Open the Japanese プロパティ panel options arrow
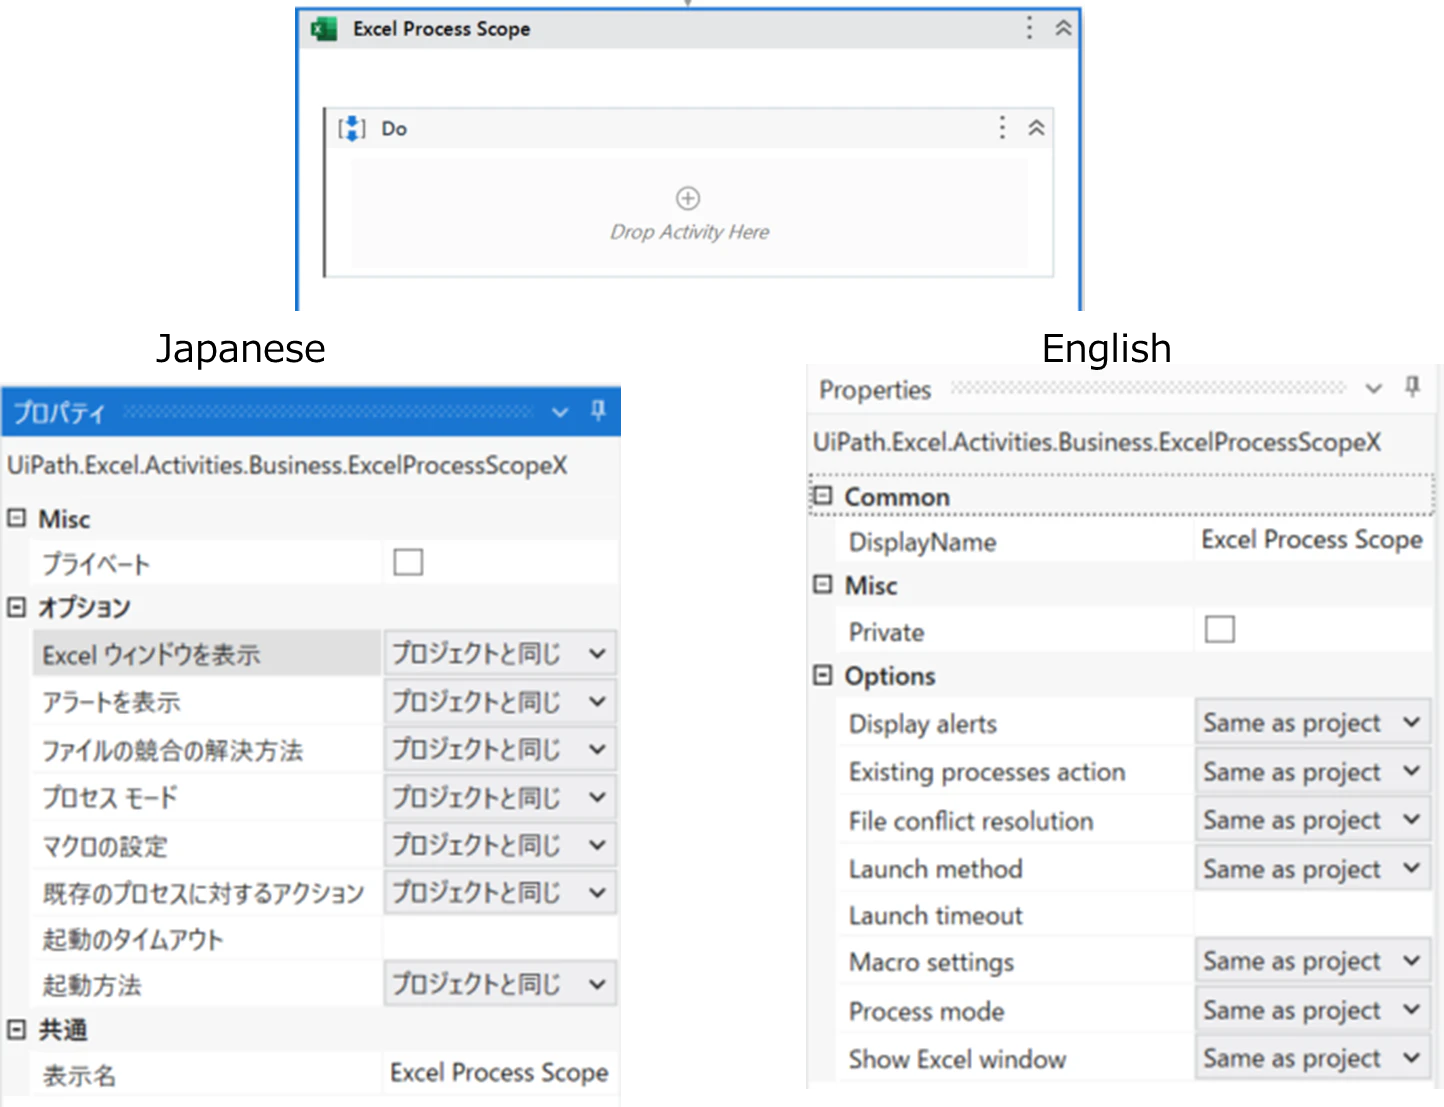The image size is (1444, 1107). (560, 412)
